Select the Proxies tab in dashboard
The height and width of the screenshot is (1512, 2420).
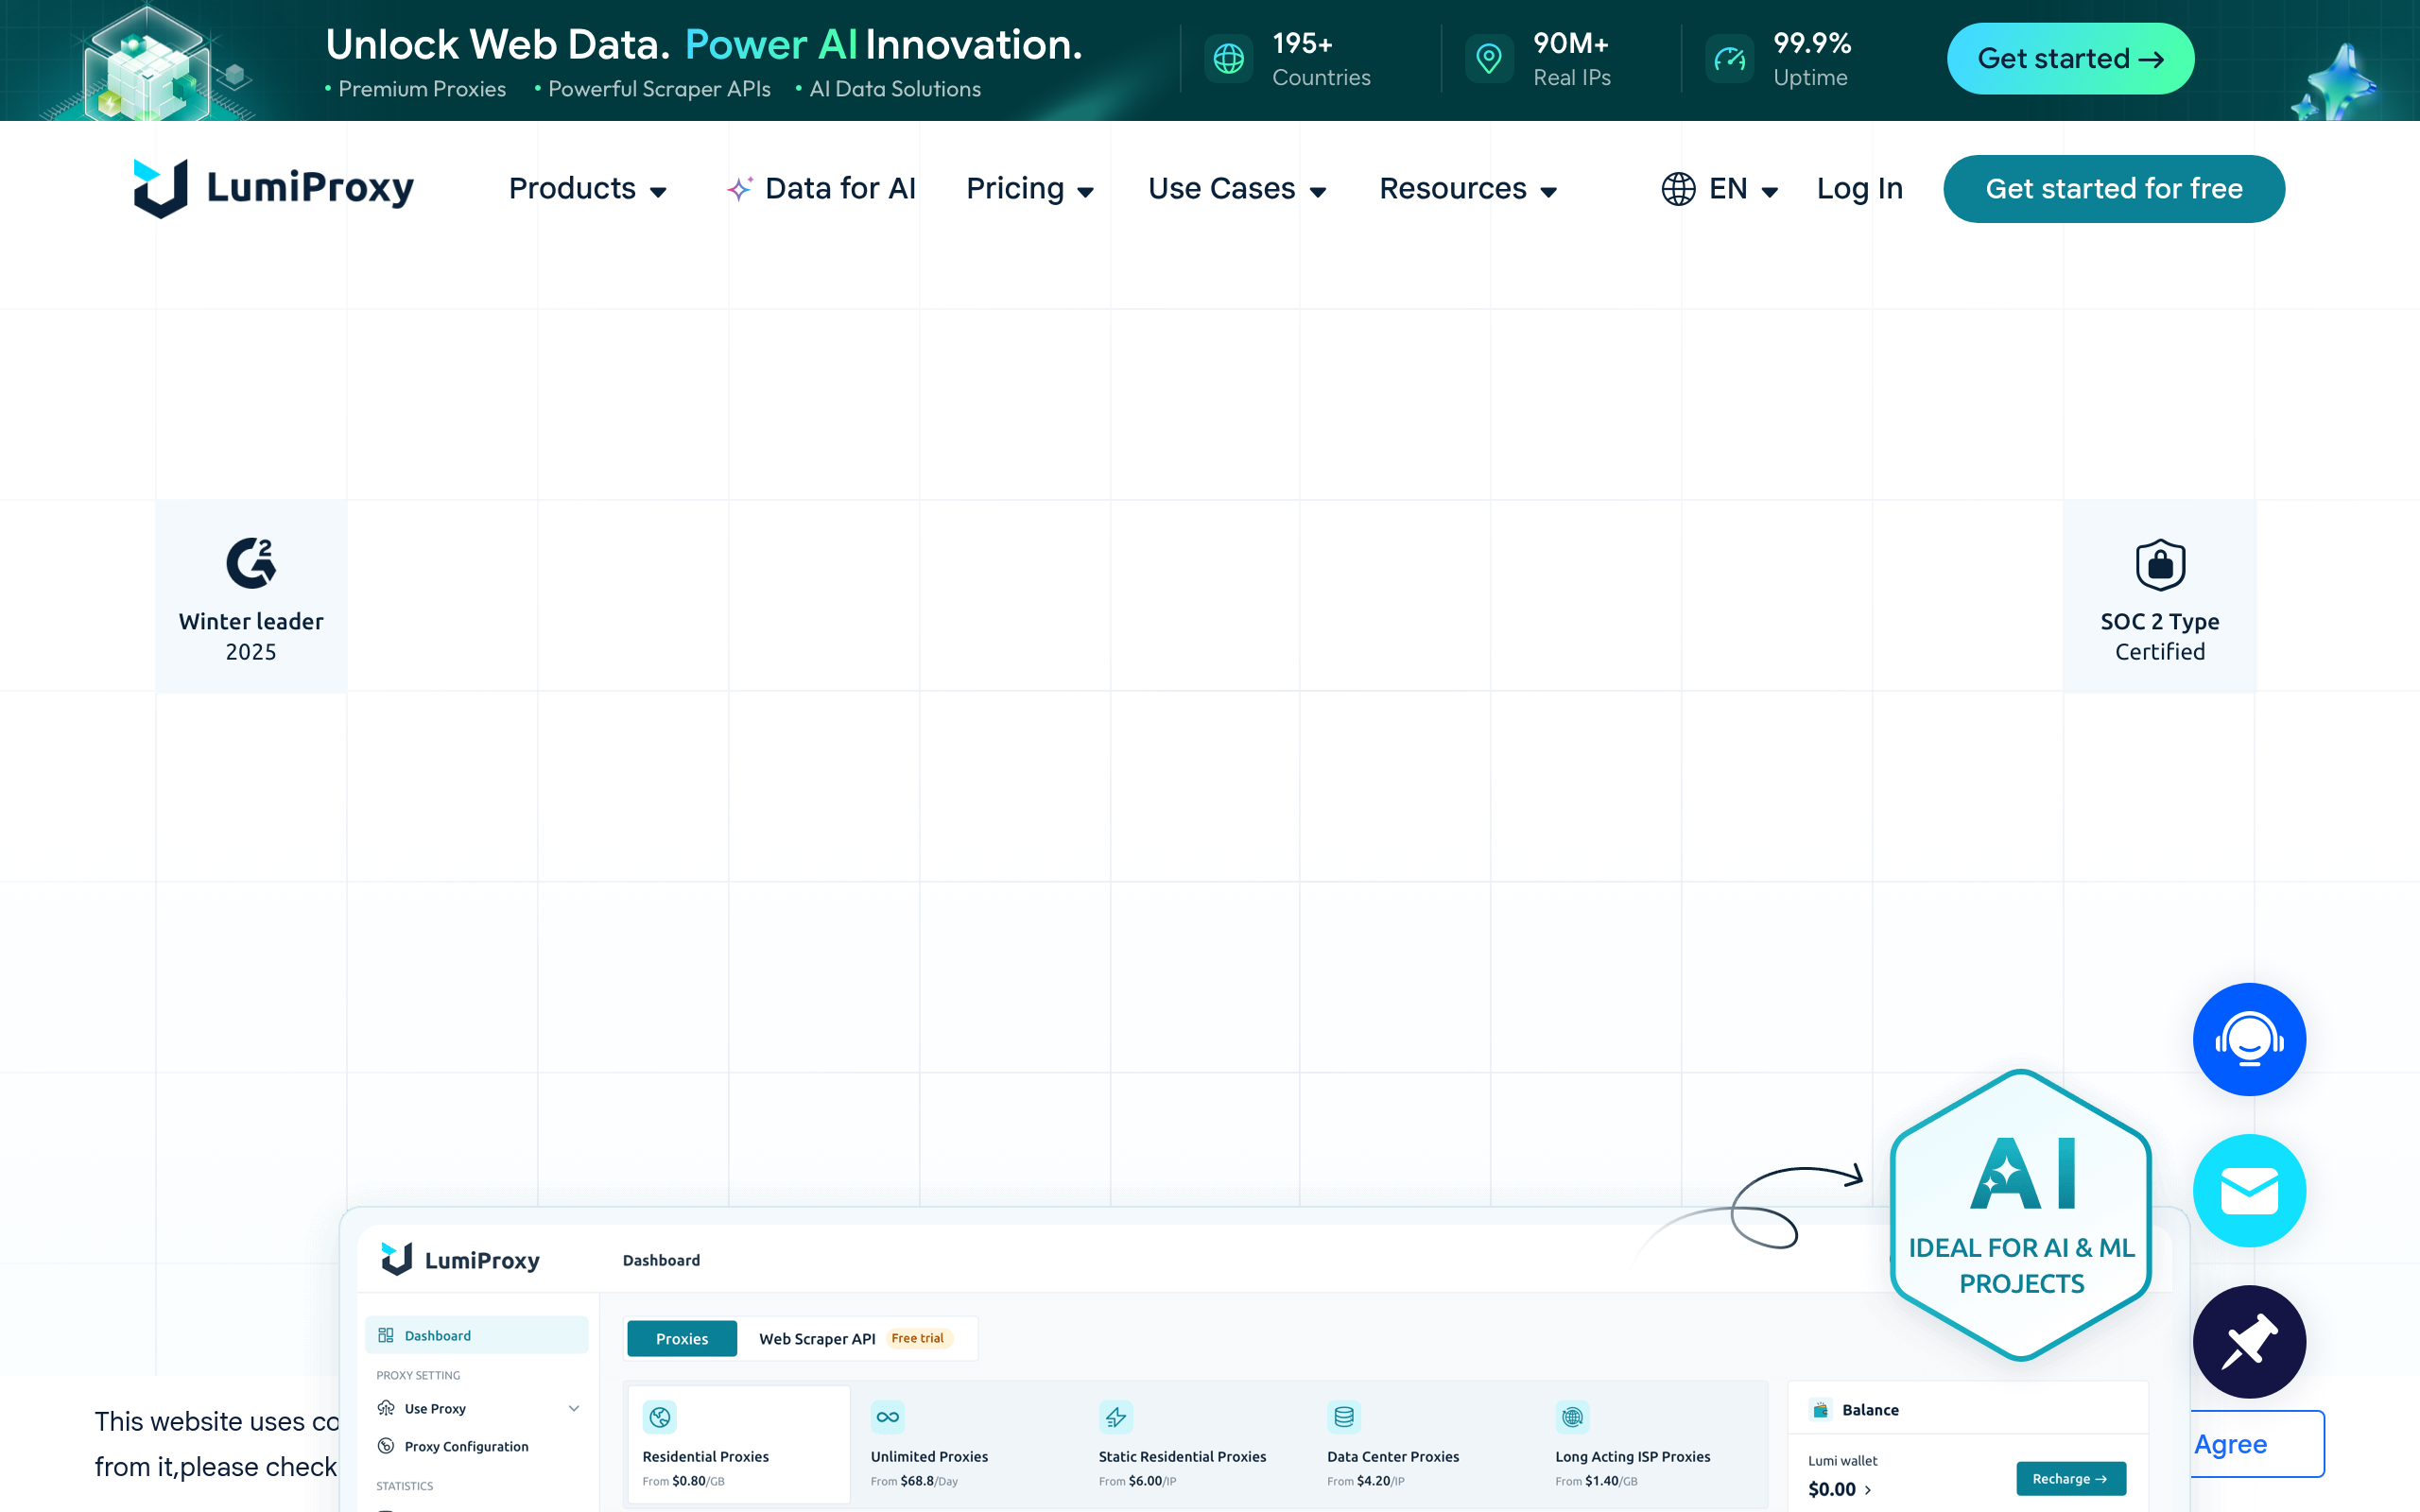point(682,1338)
